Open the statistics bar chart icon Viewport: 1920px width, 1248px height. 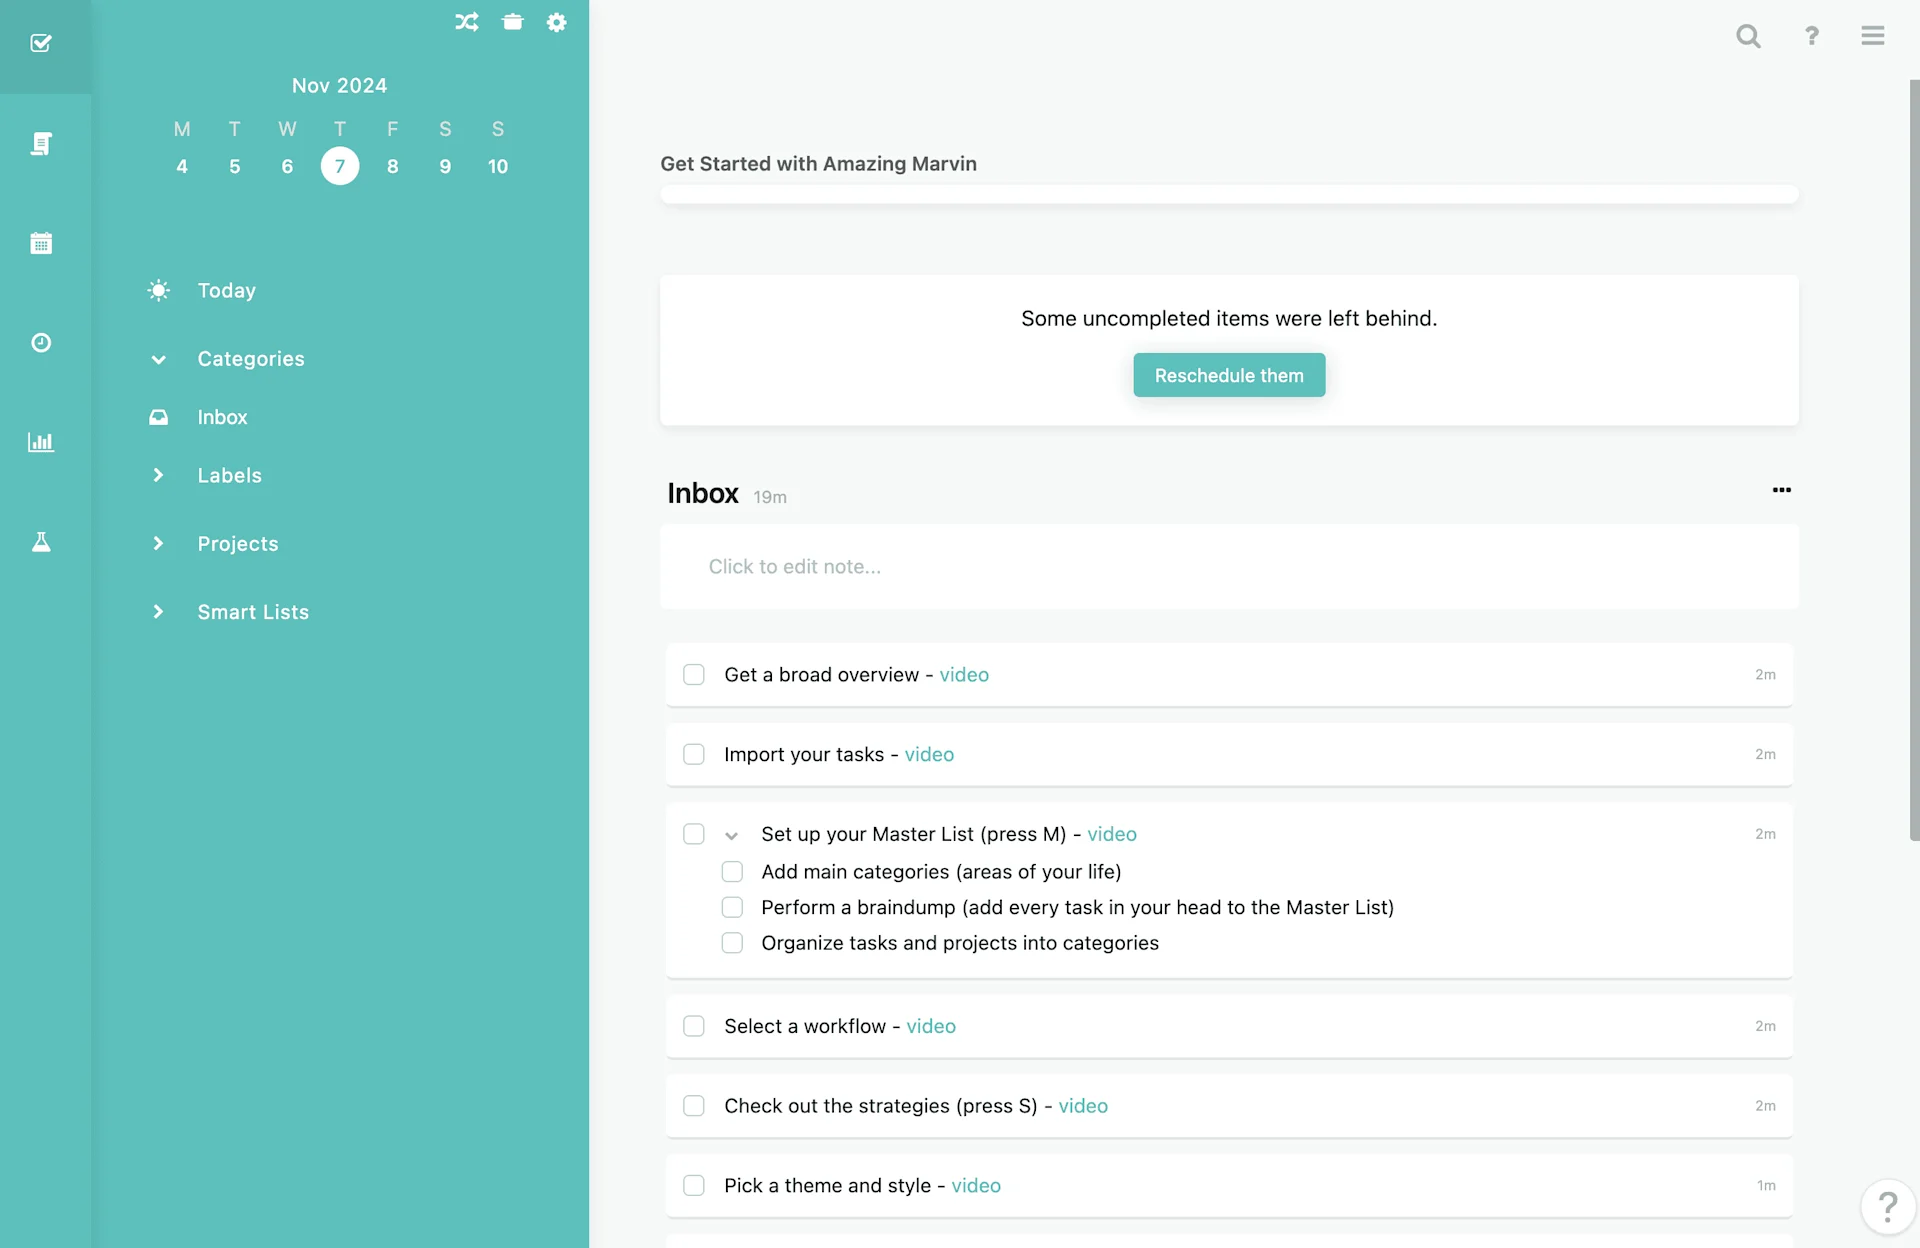coord(41,442)
